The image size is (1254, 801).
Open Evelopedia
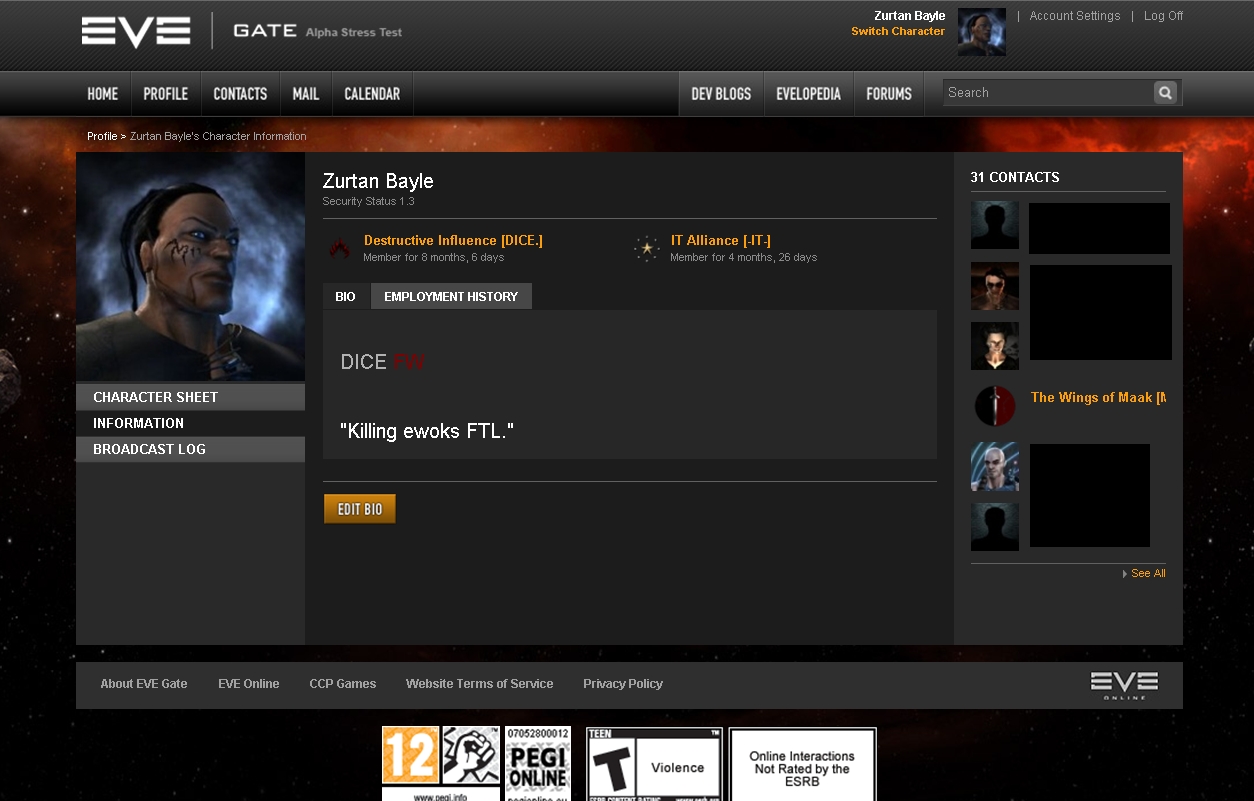[809, 94]
